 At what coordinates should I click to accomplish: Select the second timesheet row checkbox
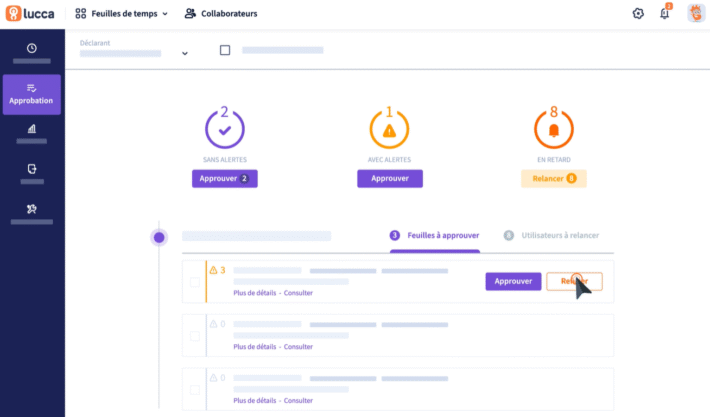[x=194, y=335]
